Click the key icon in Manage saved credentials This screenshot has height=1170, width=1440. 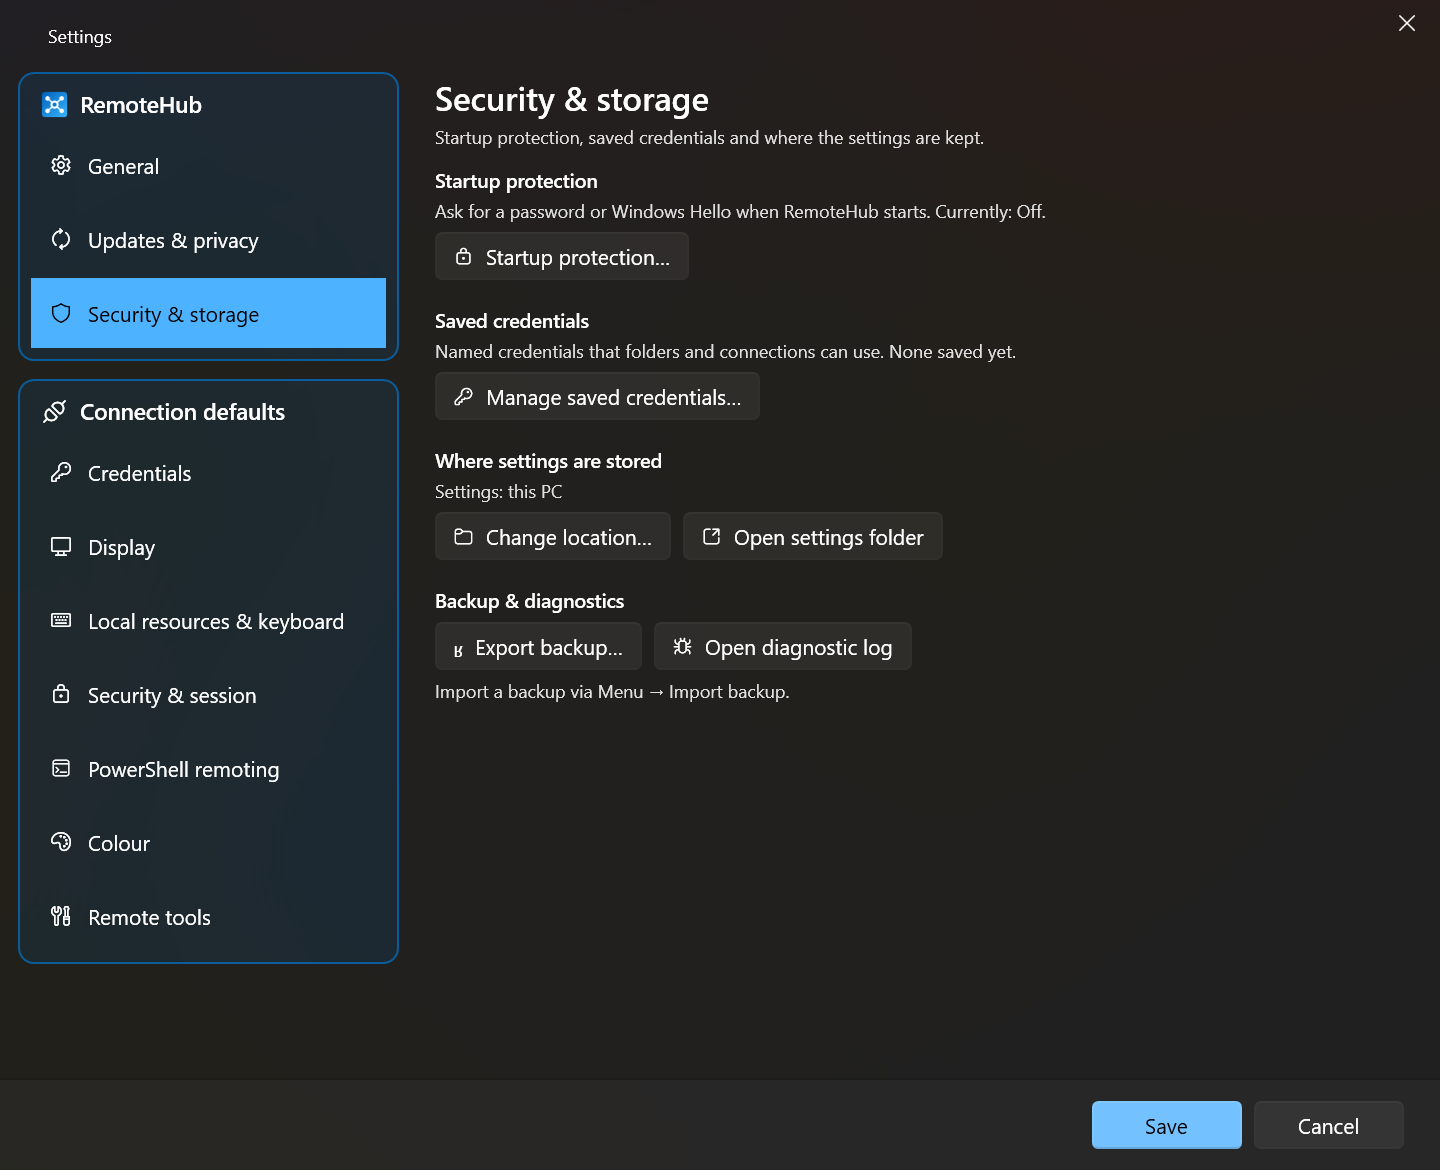(463, 397)
